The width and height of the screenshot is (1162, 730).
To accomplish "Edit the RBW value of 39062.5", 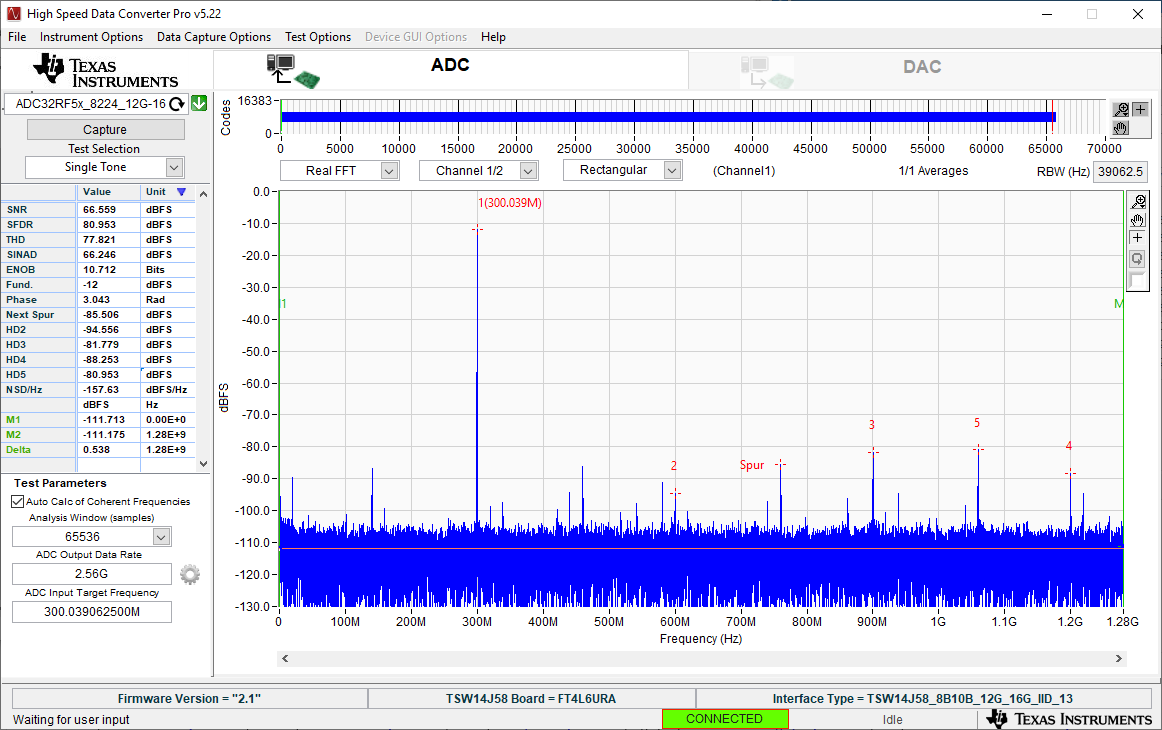I will [1122, 171].
